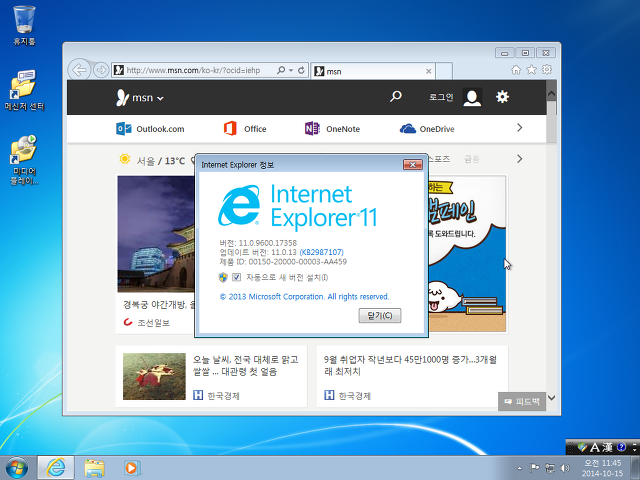Click the 로그인 sign-in link
Screen dimensions: 640x480
(441, 97)
